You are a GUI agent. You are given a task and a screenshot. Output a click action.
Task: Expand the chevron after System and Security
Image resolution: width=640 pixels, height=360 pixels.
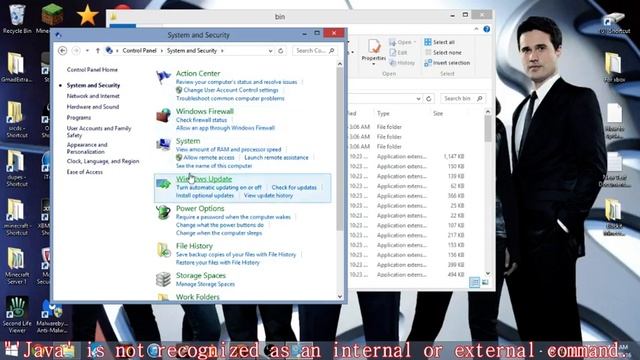tap(222, 51)
